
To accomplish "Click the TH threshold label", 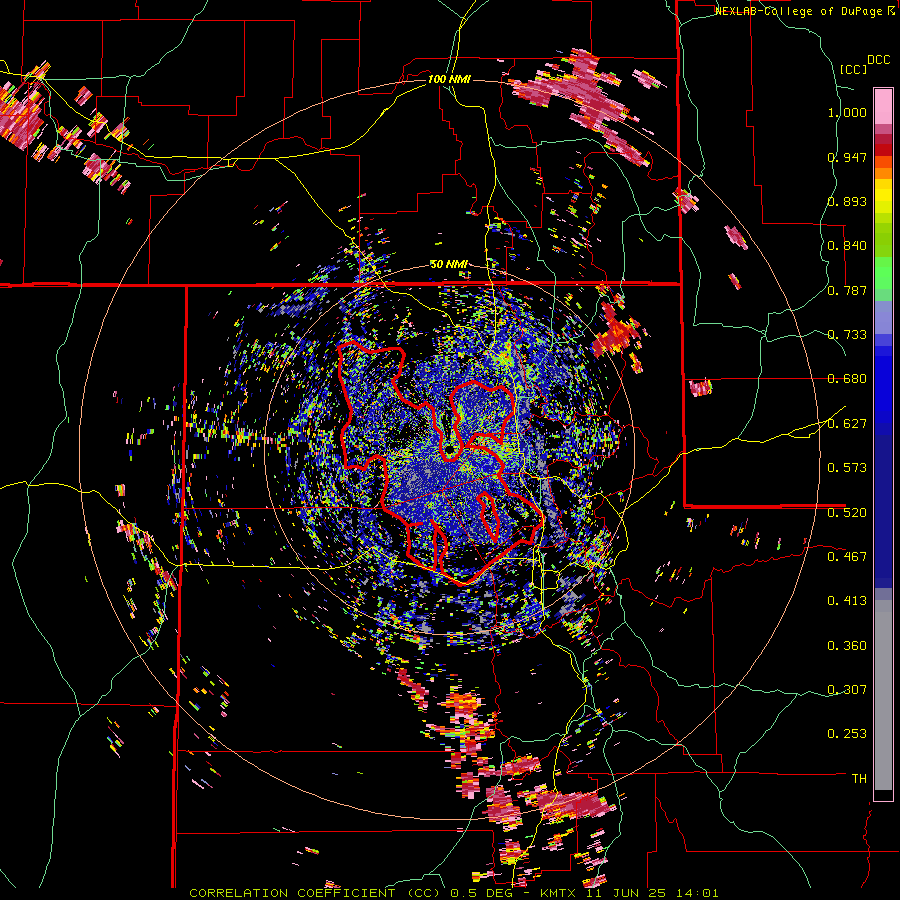I will tap(859, 779).
